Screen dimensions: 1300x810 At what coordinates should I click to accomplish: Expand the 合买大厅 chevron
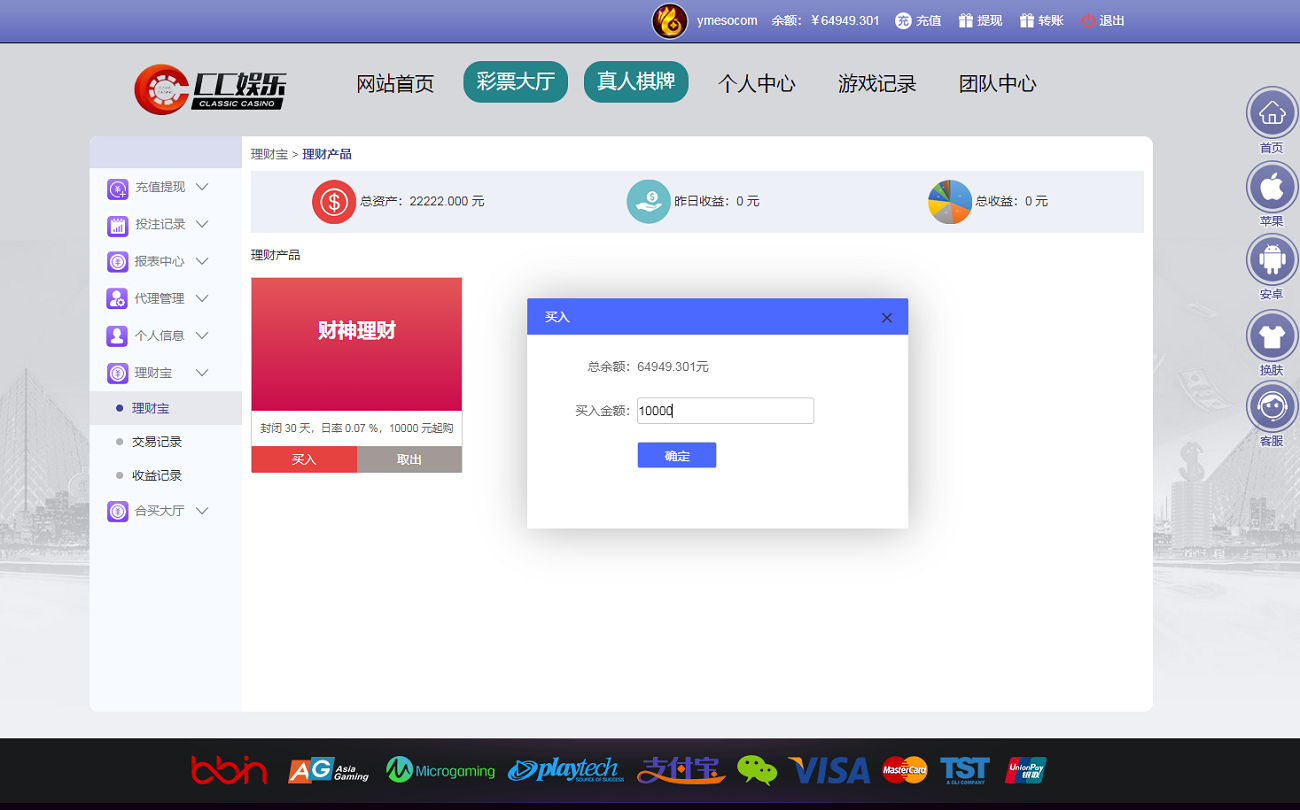(202, 510)
